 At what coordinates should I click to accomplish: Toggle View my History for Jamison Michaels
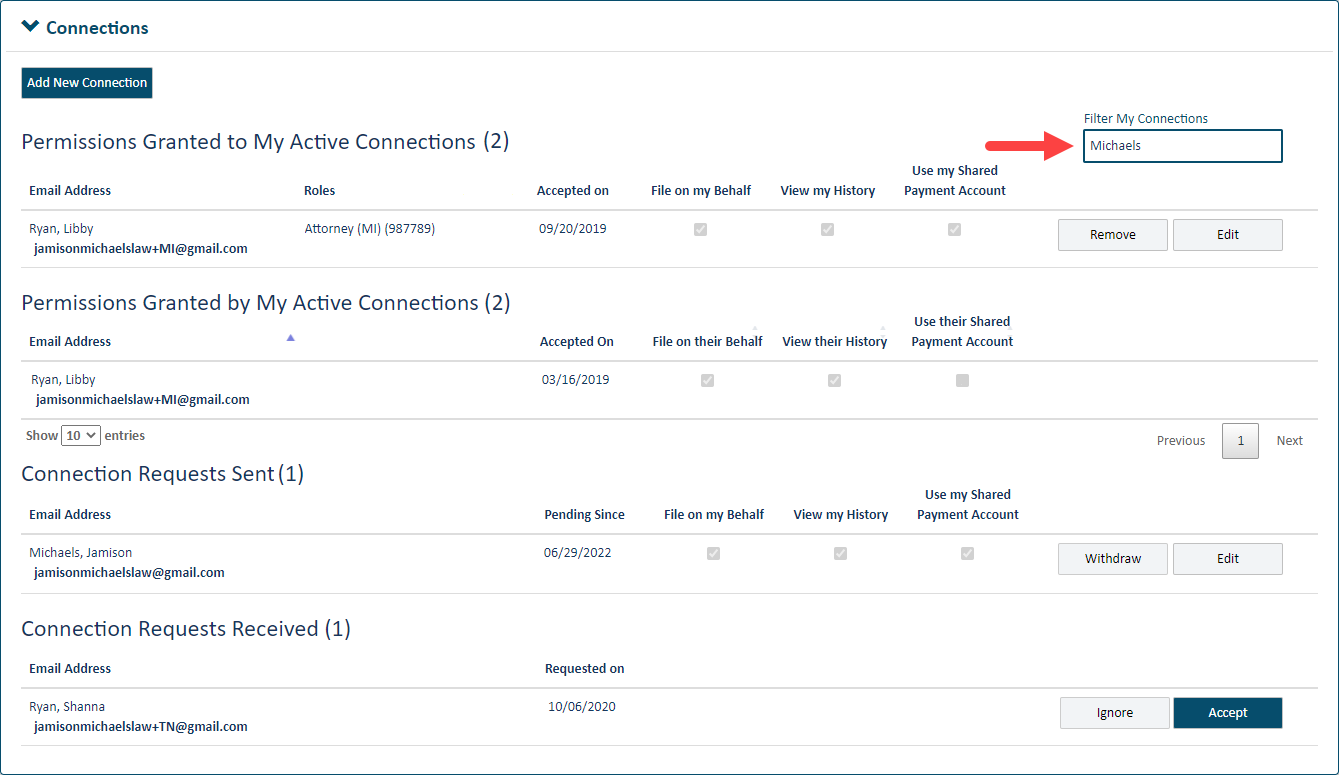(x=841, y=553)
